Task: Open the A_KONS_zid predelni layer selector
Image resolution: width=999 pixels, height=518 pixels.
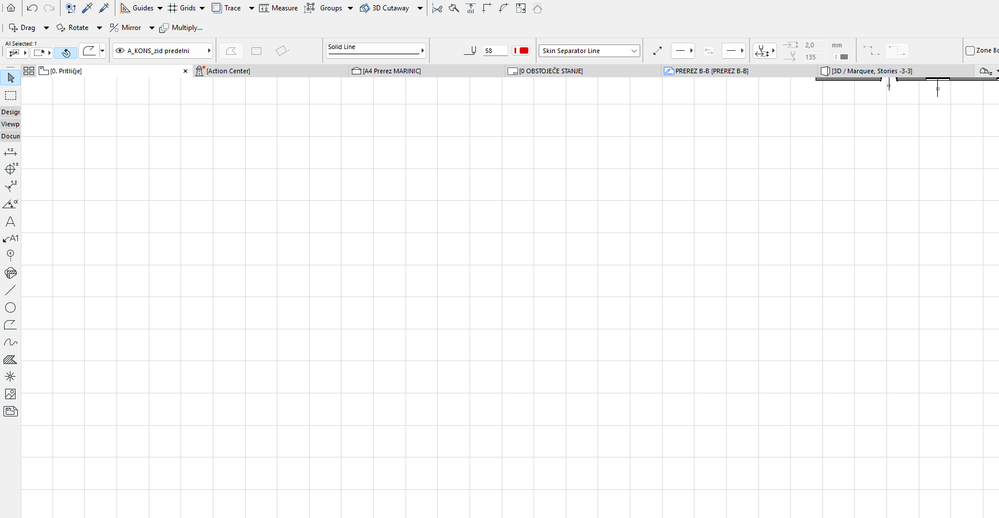Action: [x=162, y=51]
